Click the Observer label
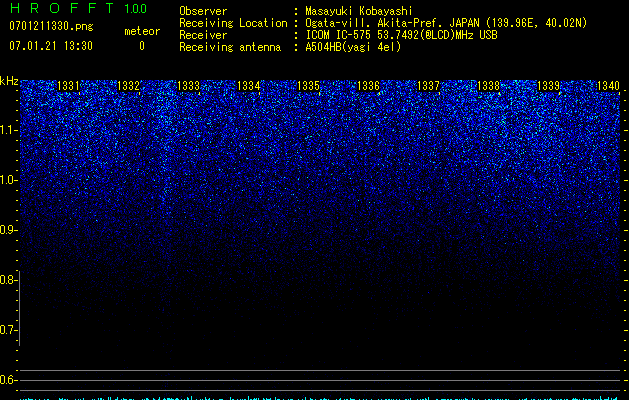This screenshot has width=629, height=400. tap(203, 11)
